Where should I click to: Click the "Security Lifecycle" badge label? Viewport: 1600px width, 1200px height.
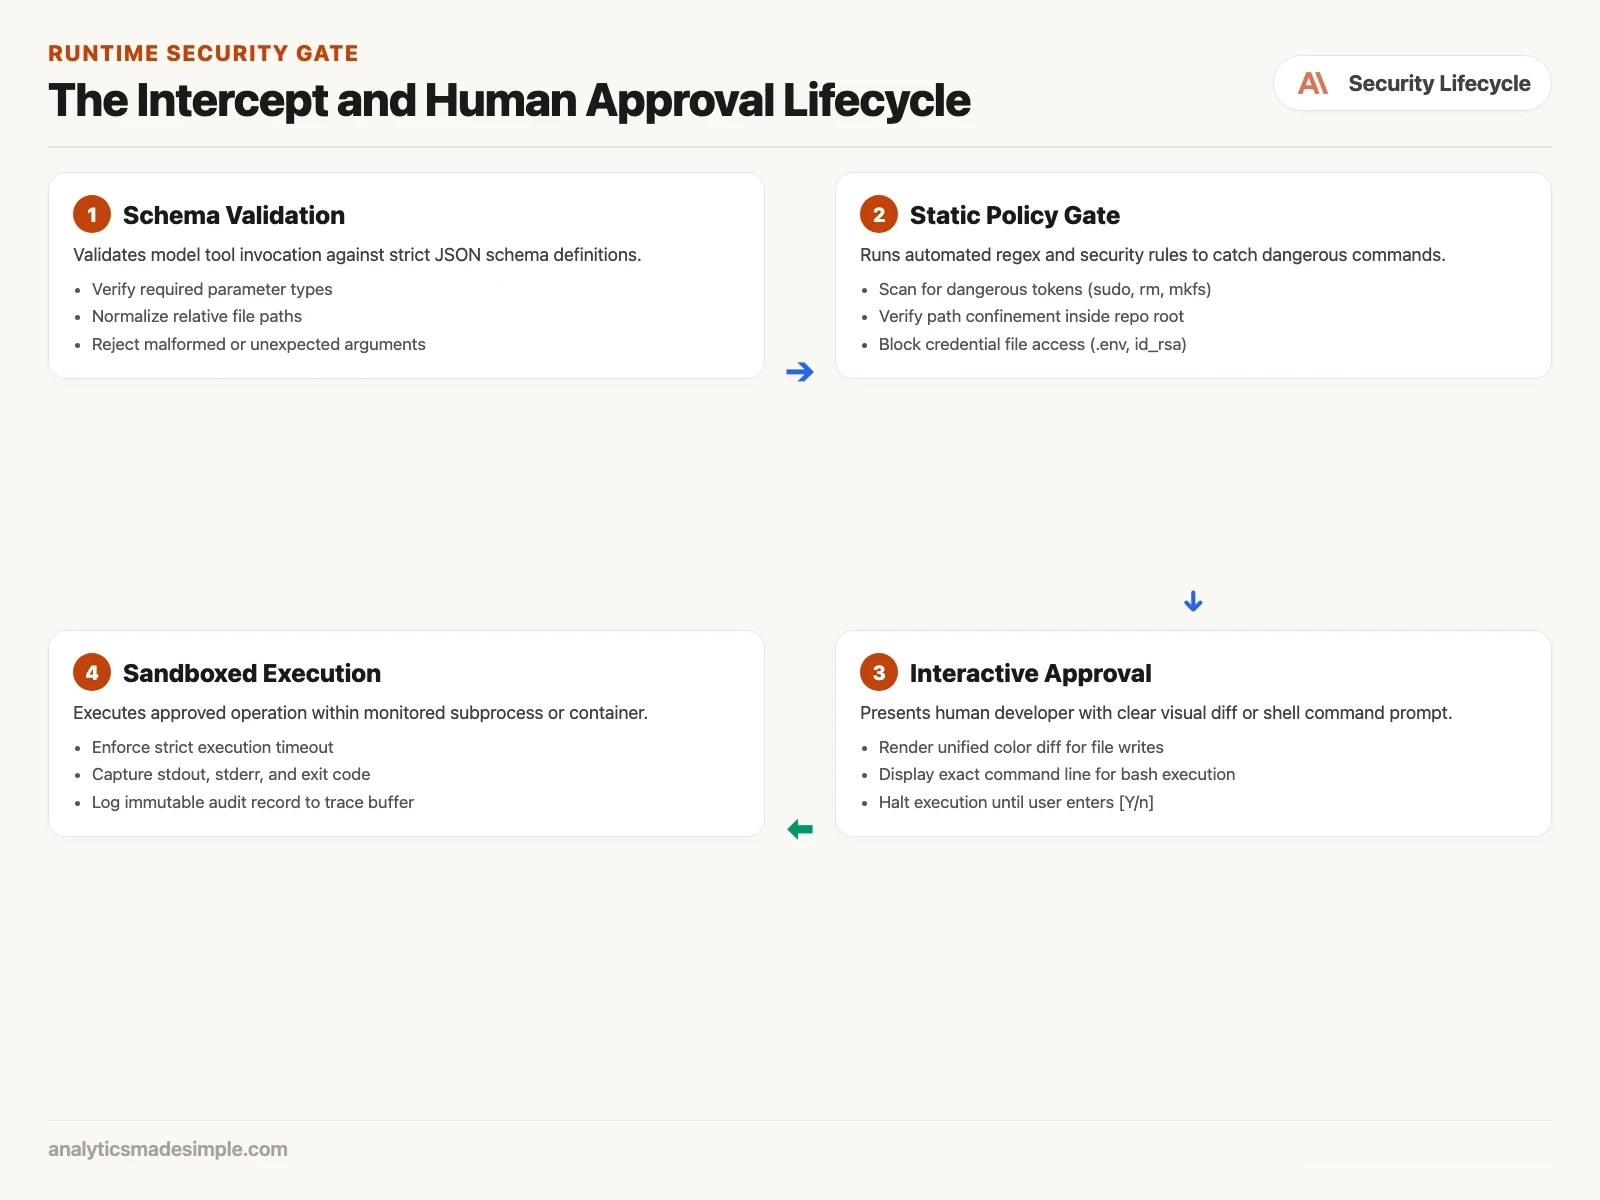pos(1439,83)
